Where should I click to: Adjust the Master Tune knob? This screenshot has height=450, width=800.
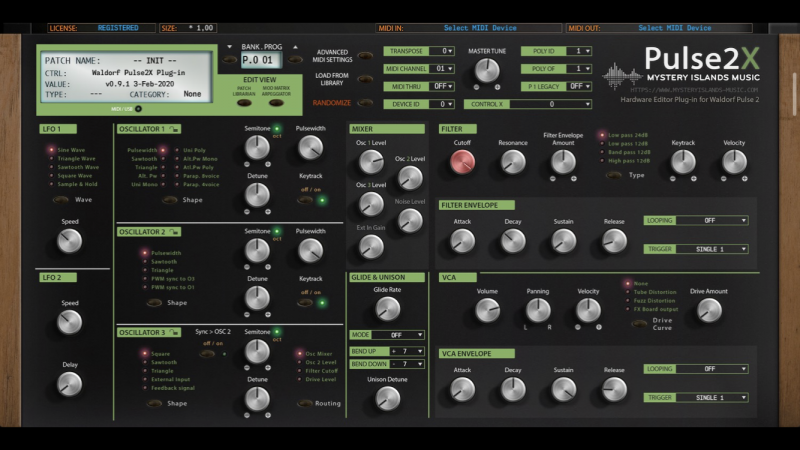[487, 70]
